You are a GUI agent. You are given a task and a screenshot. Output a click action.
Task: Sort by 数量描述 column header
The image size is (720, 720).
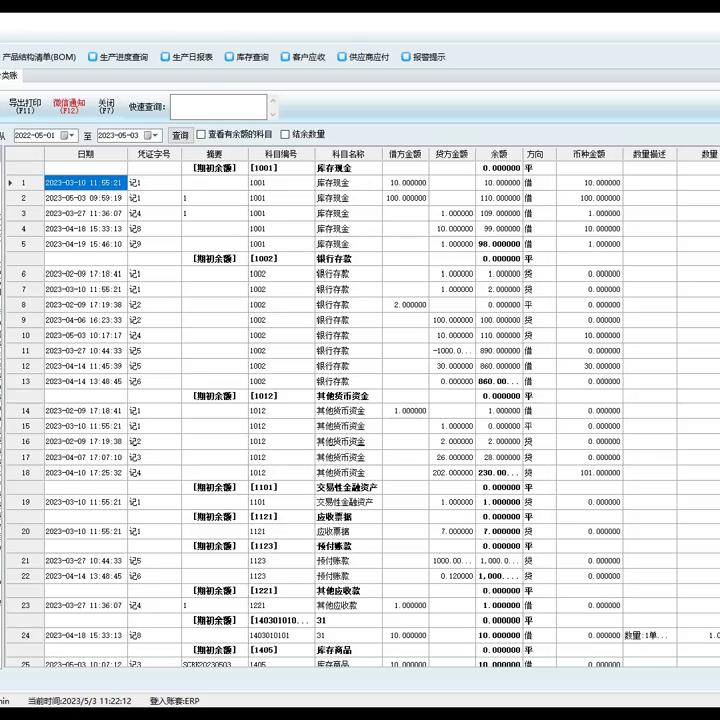(x=649, y=154)
